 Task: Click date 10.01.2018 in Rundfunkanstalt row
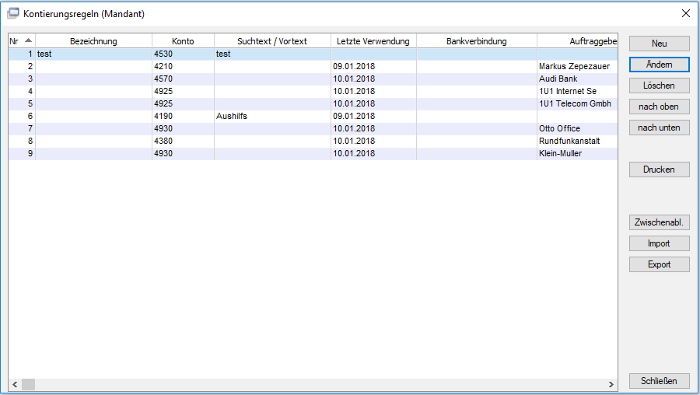pos(373,141)
